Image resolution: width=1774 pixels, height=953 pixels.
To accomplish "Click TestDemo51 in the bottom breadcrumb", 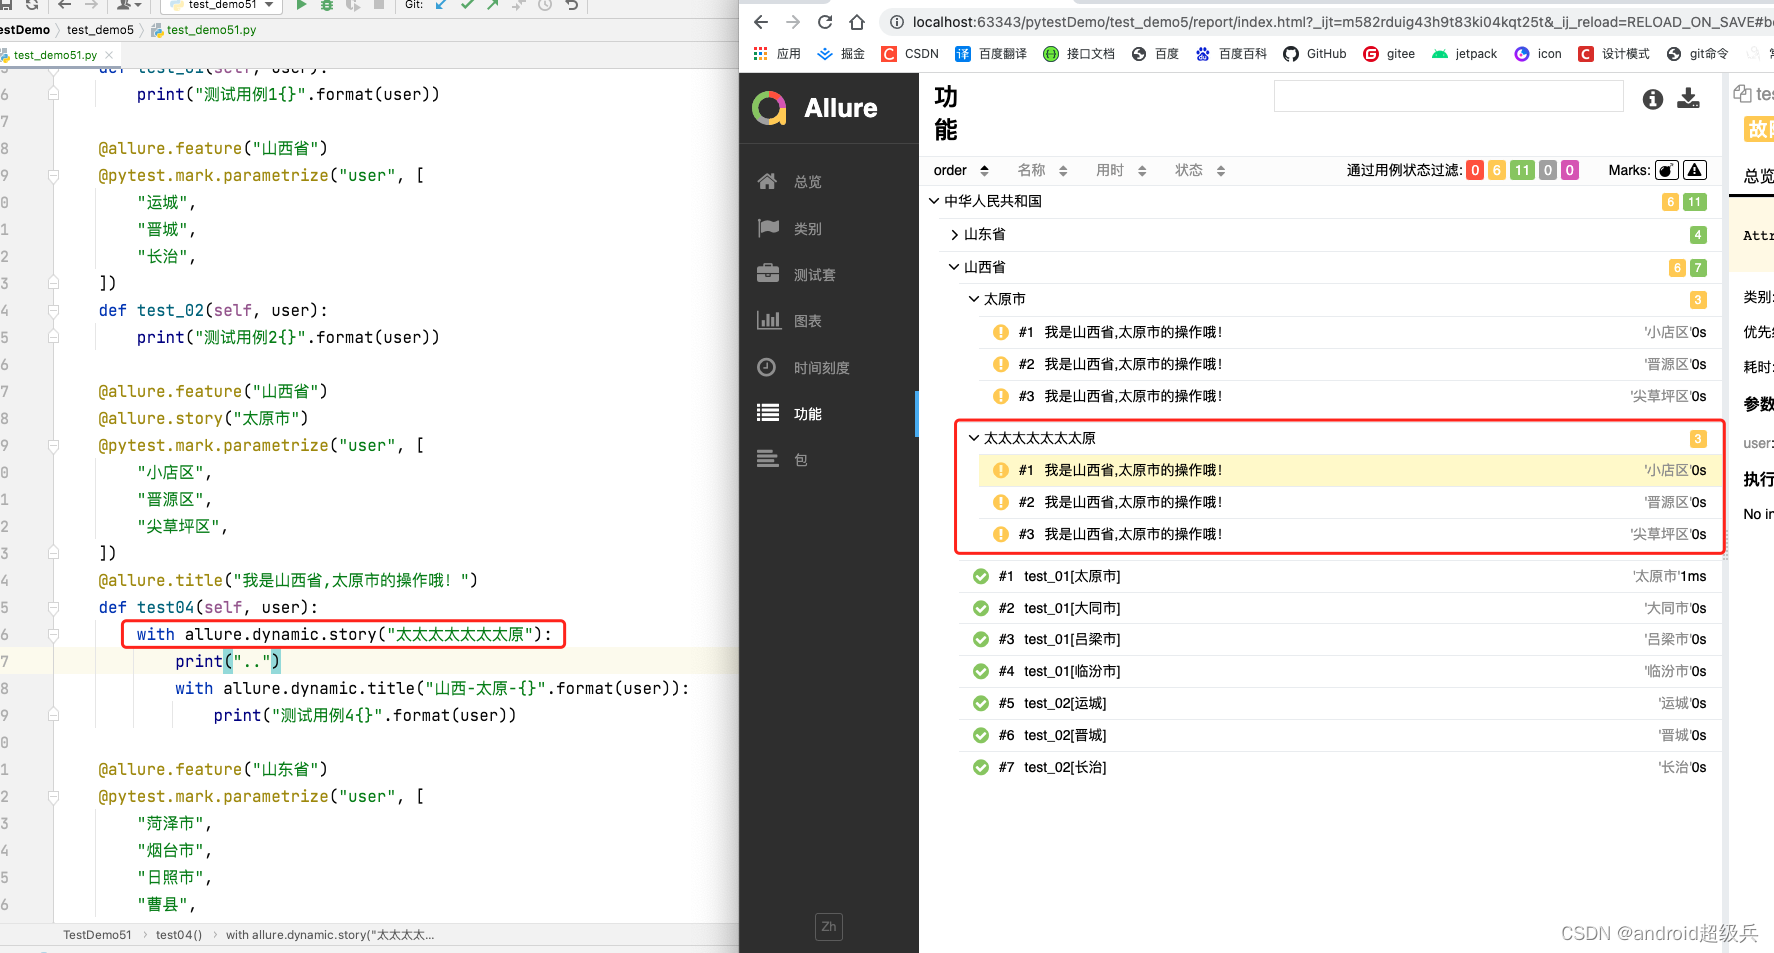I will pyautogui.click(x=97, y=935).
